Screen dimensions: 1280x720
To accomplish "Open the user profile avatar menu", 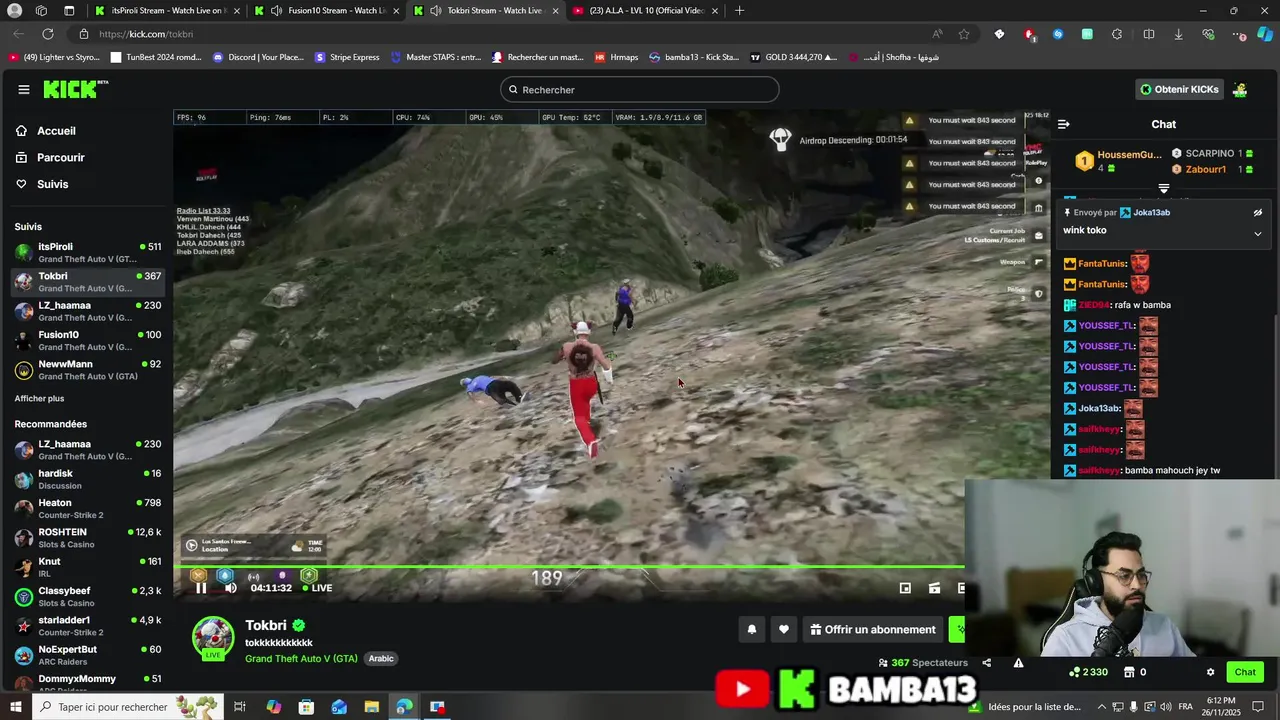I will pyautogui.click(x=1240, y=89).
